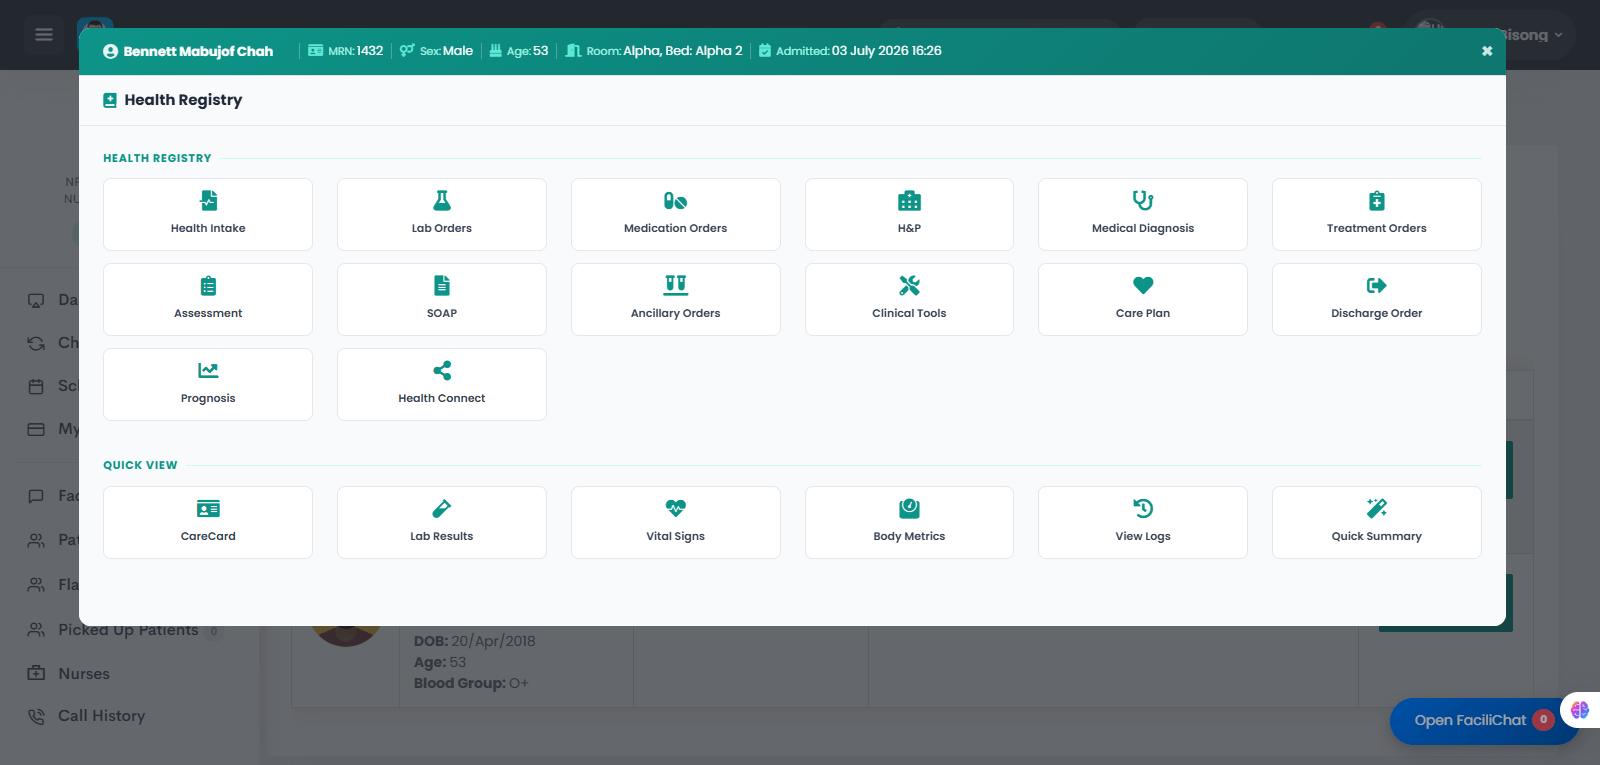The width and height of the screenshot is (1600, 765).
Task: Open the Lab Orders flask icon
Action: pos(442,201)
